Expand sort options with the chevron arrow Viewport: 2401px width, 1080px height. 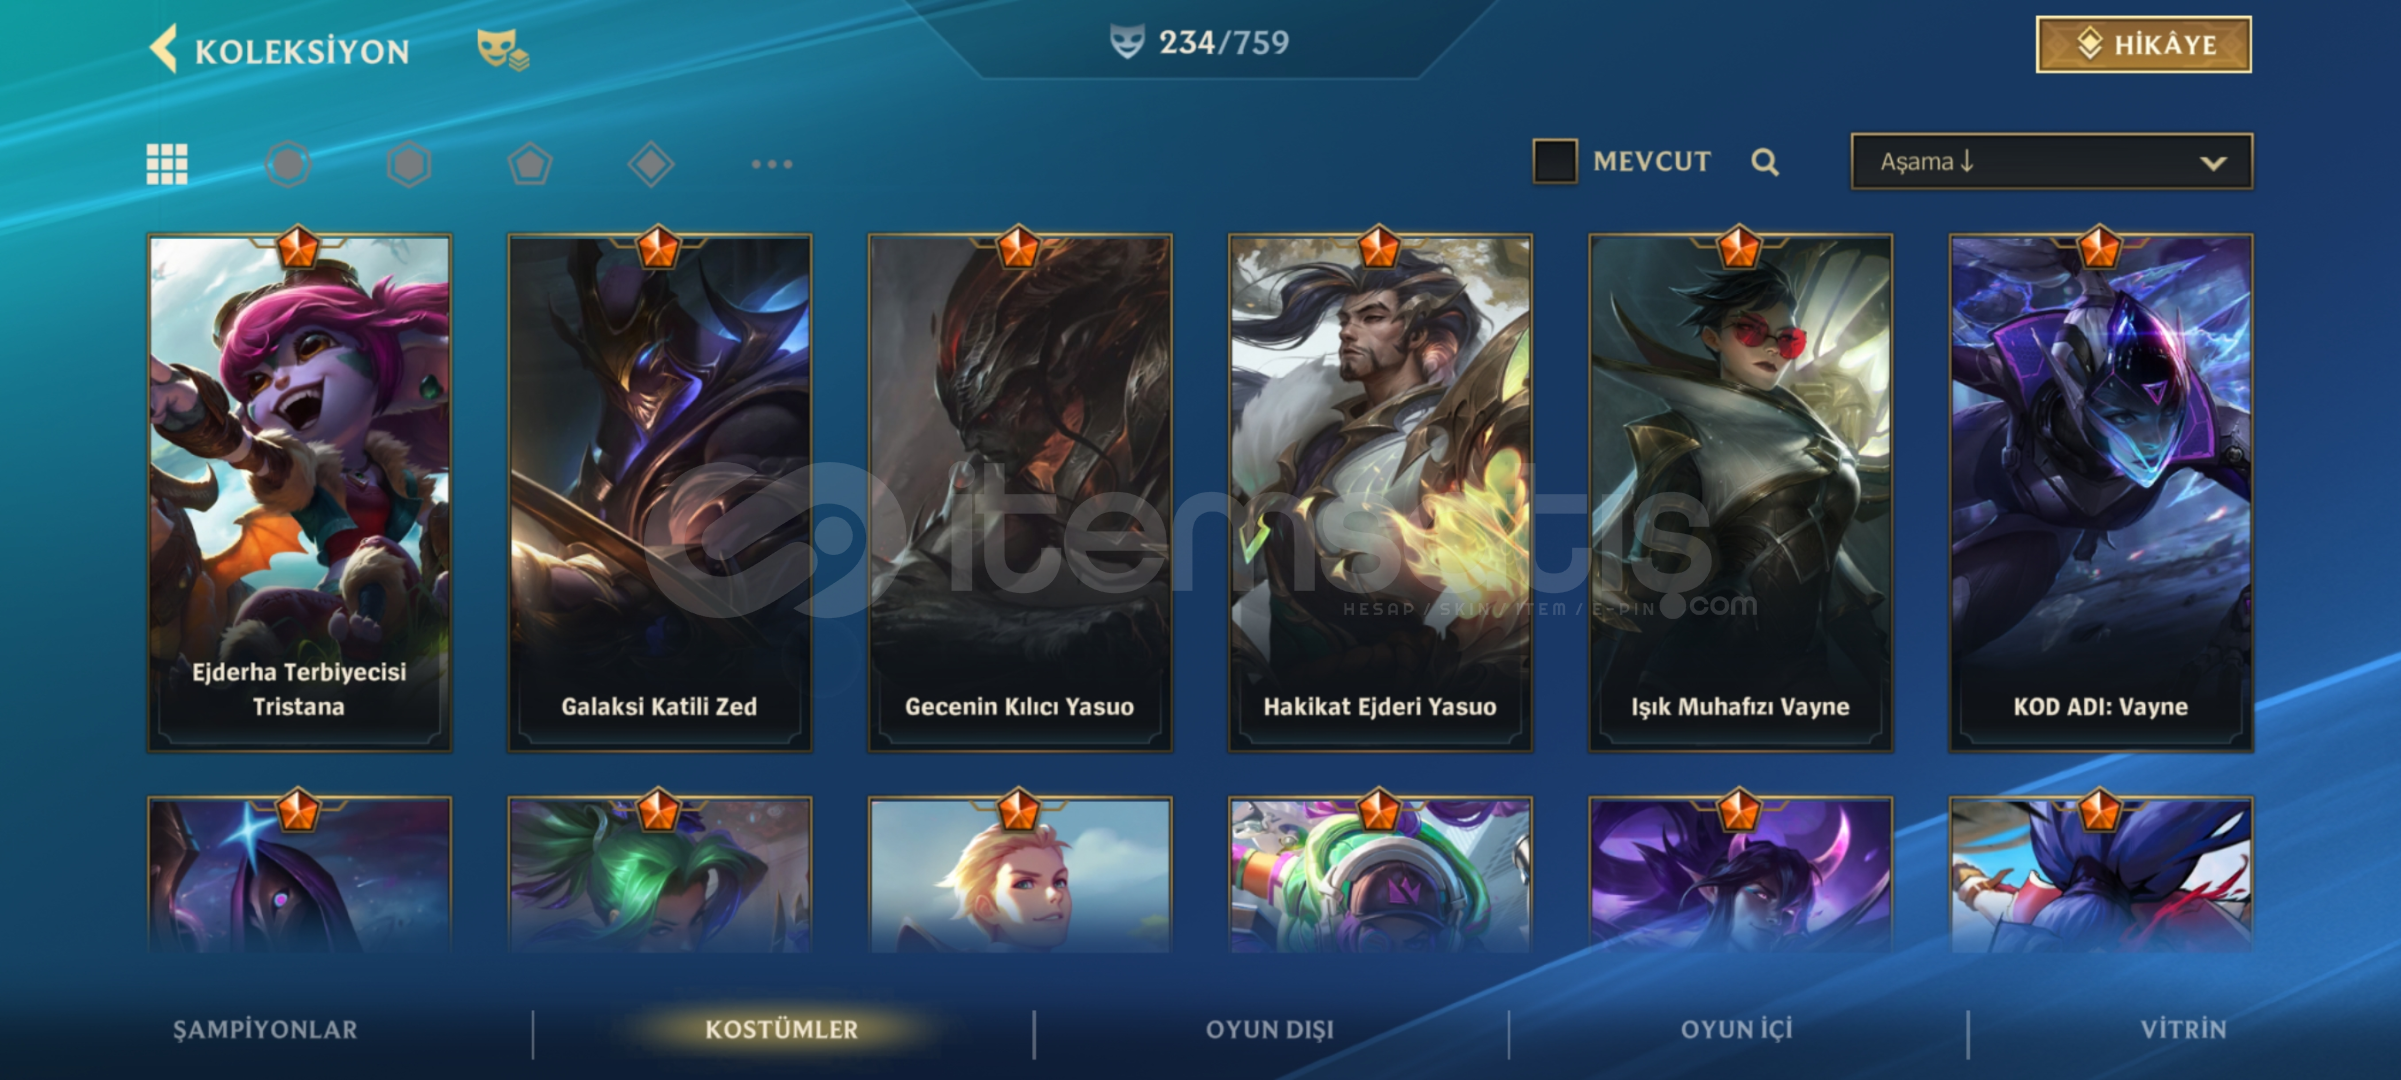point(2214,163)
